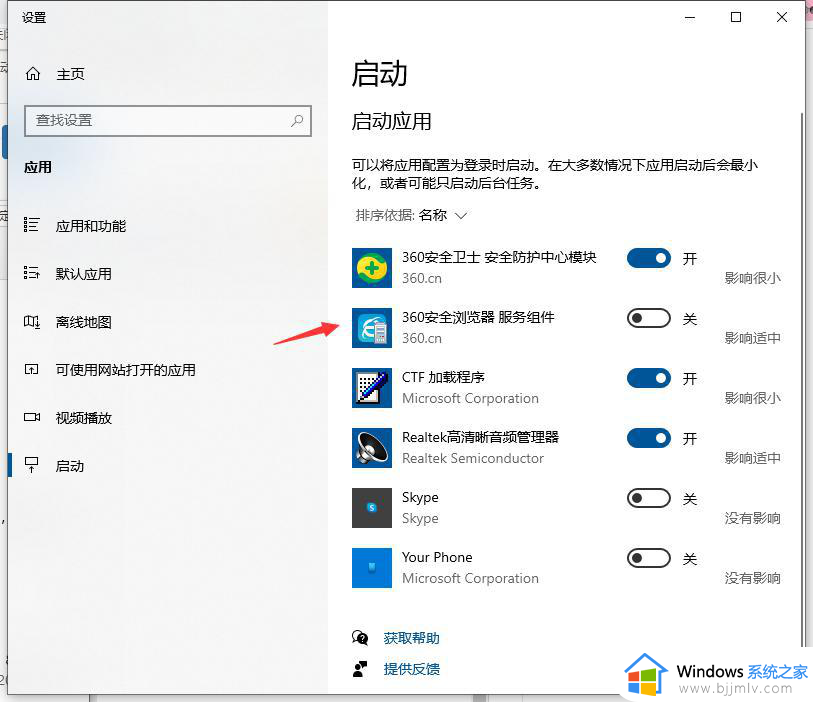813x702 pixels.
Task: Enable Your Phone startup toggle
Action: coord(649,558)
